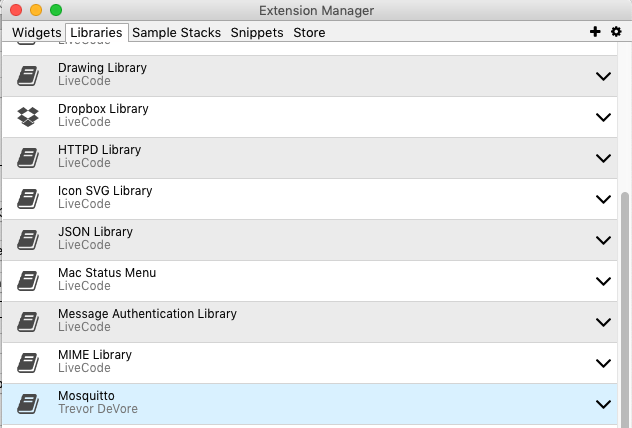This screenshot has height=428, width=632.
Task: Click the Drawing Library book icon
Action: pos(28,75)
